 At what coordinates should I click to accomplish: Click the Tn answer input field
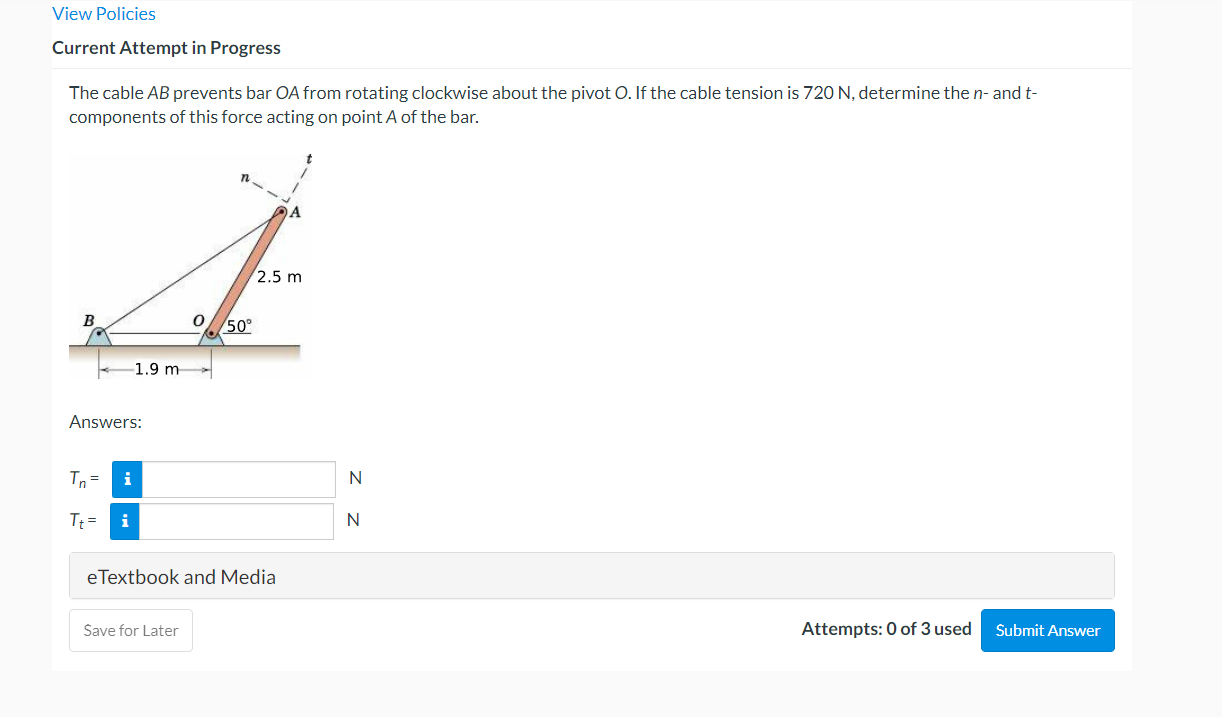pyautogui.click(x=238, y=479)
